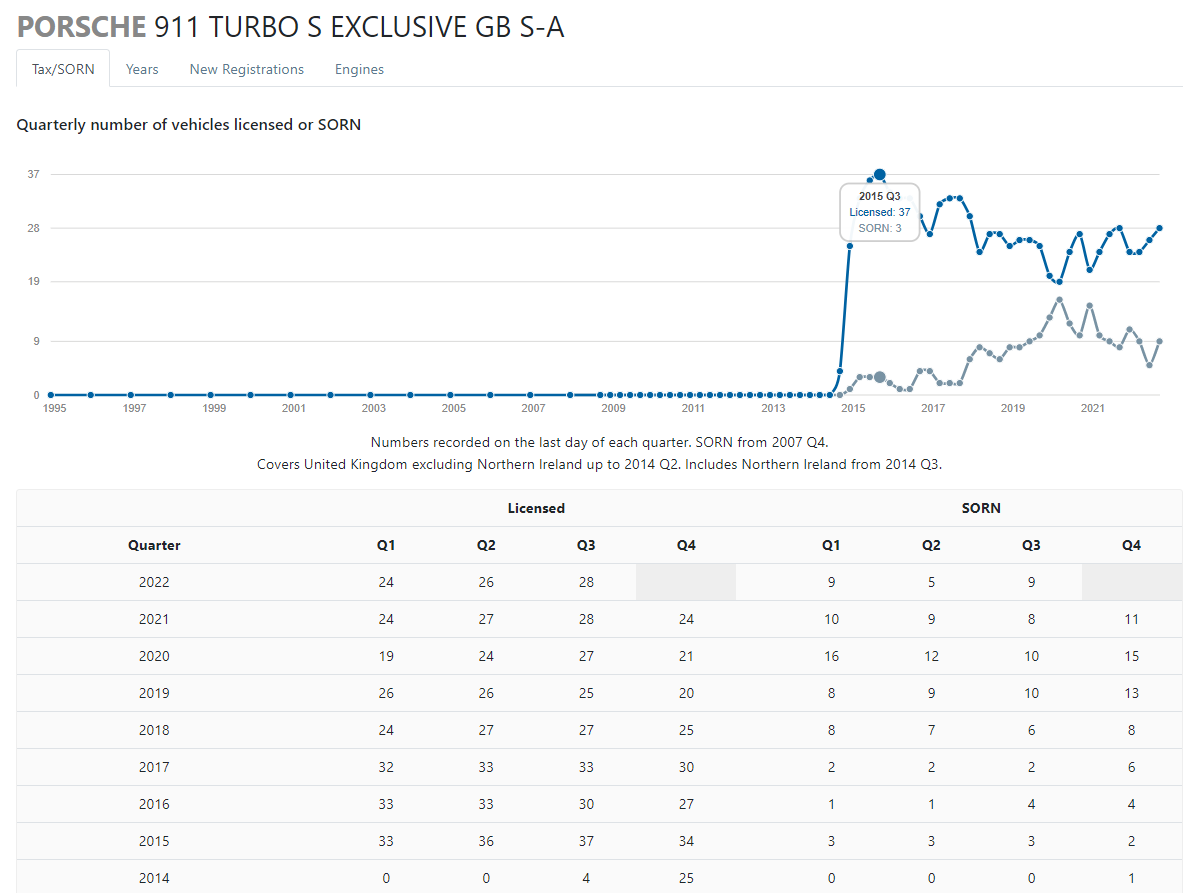
Task: Select the 2022 row label
Action: (154, 582)
